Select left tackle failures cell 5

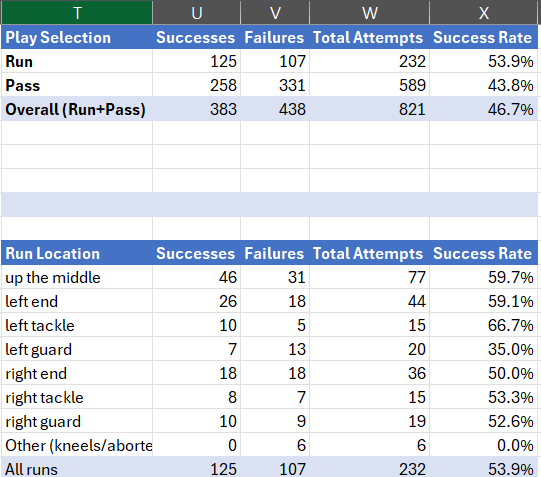coord(275,325)
